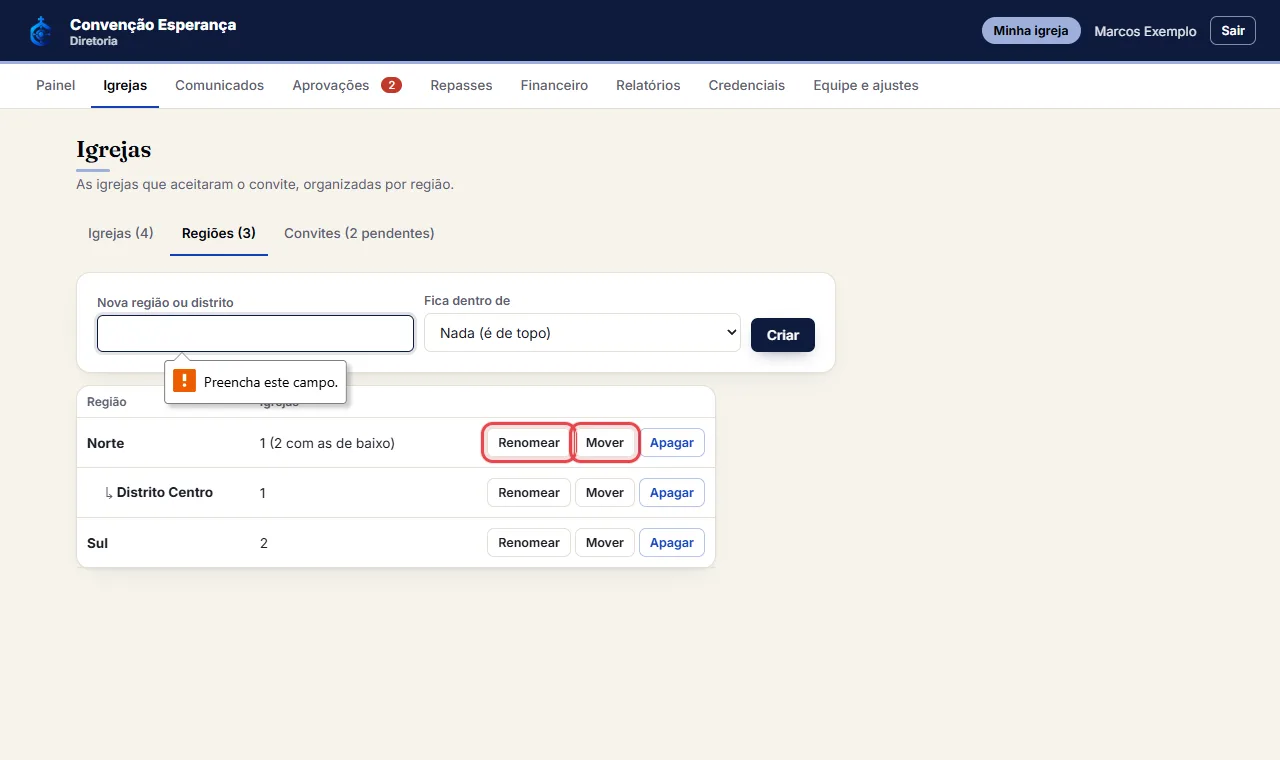
Task: Click the Aprovações badge showing 2
Action: coord(391,85)
